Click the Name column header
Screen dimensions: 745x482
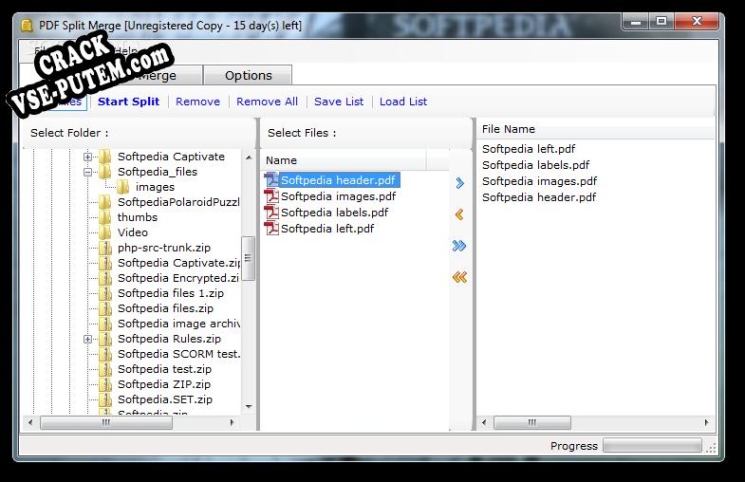tap(343, 160)
